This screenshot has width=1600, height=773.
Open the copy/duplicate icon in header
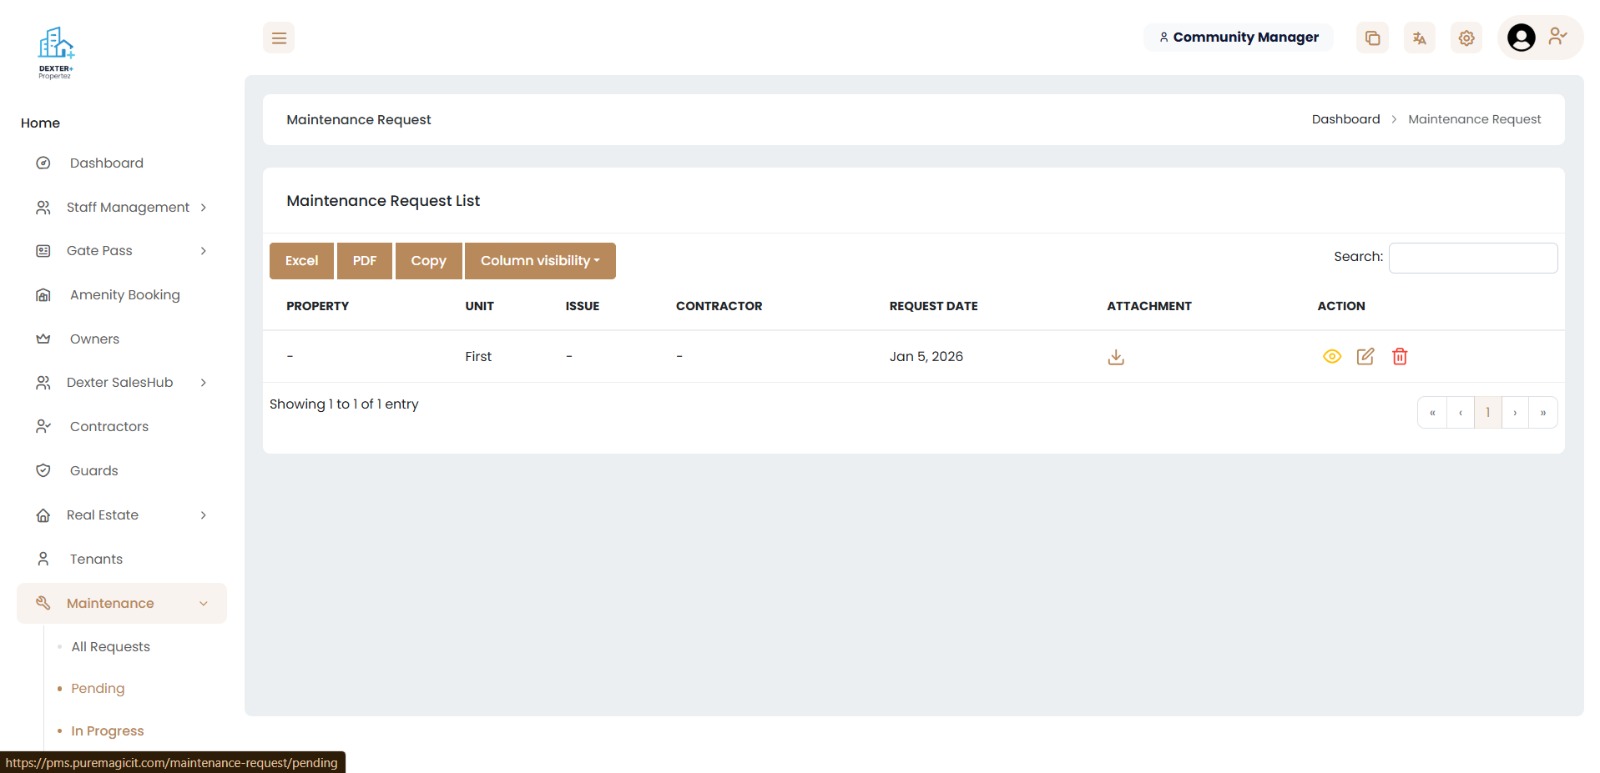[1372, 38]
